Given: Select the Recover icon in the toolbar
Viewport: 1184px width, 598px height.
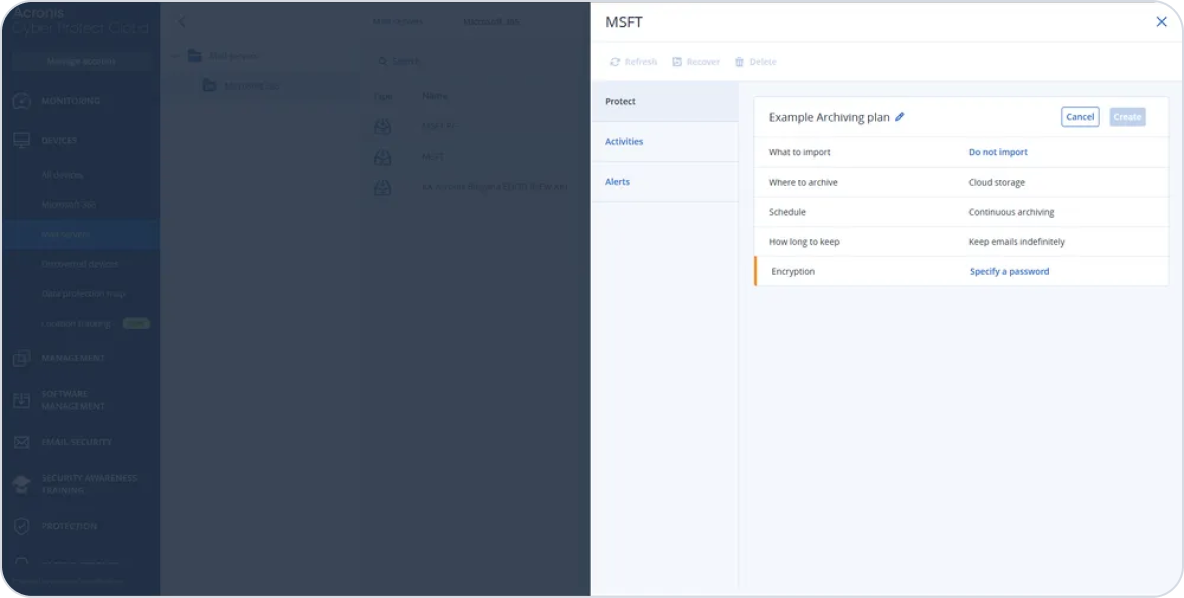Looking at the screenshot, I should (675, 61).
